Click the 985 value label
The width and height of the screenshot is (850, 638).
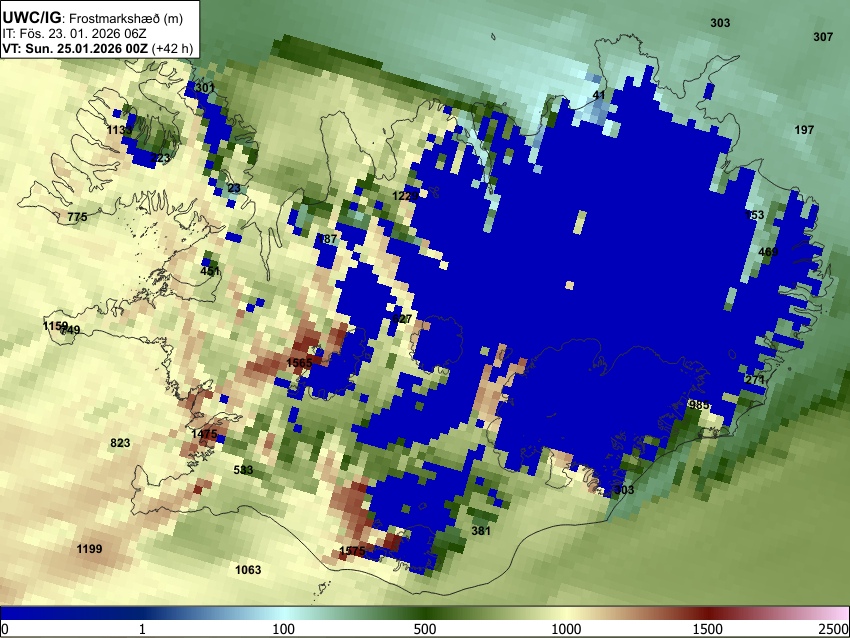699,405
